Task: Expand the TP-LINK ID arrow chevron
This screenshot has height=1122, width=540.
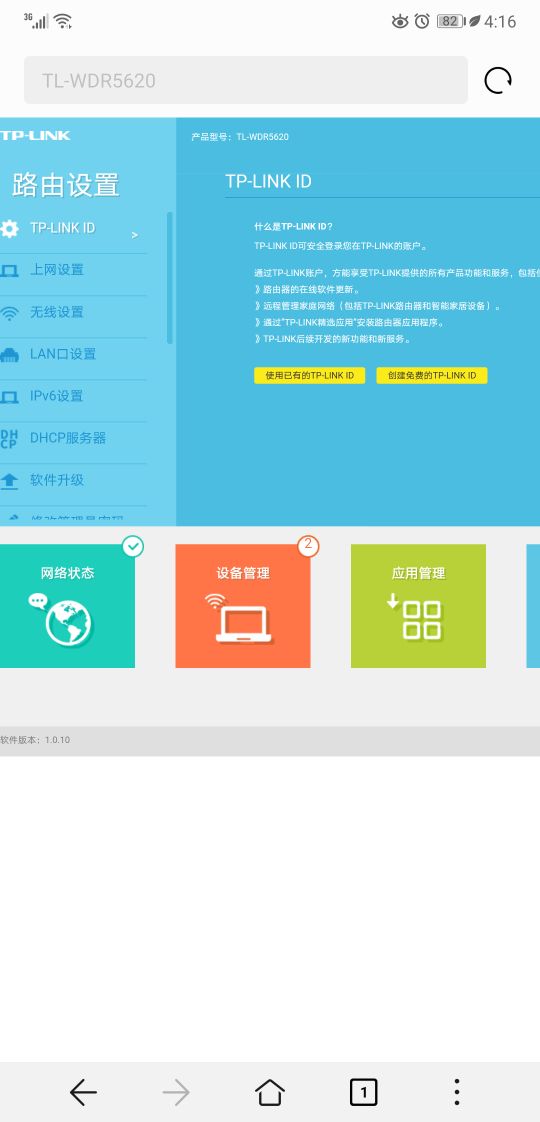Action: pos(134,235)
